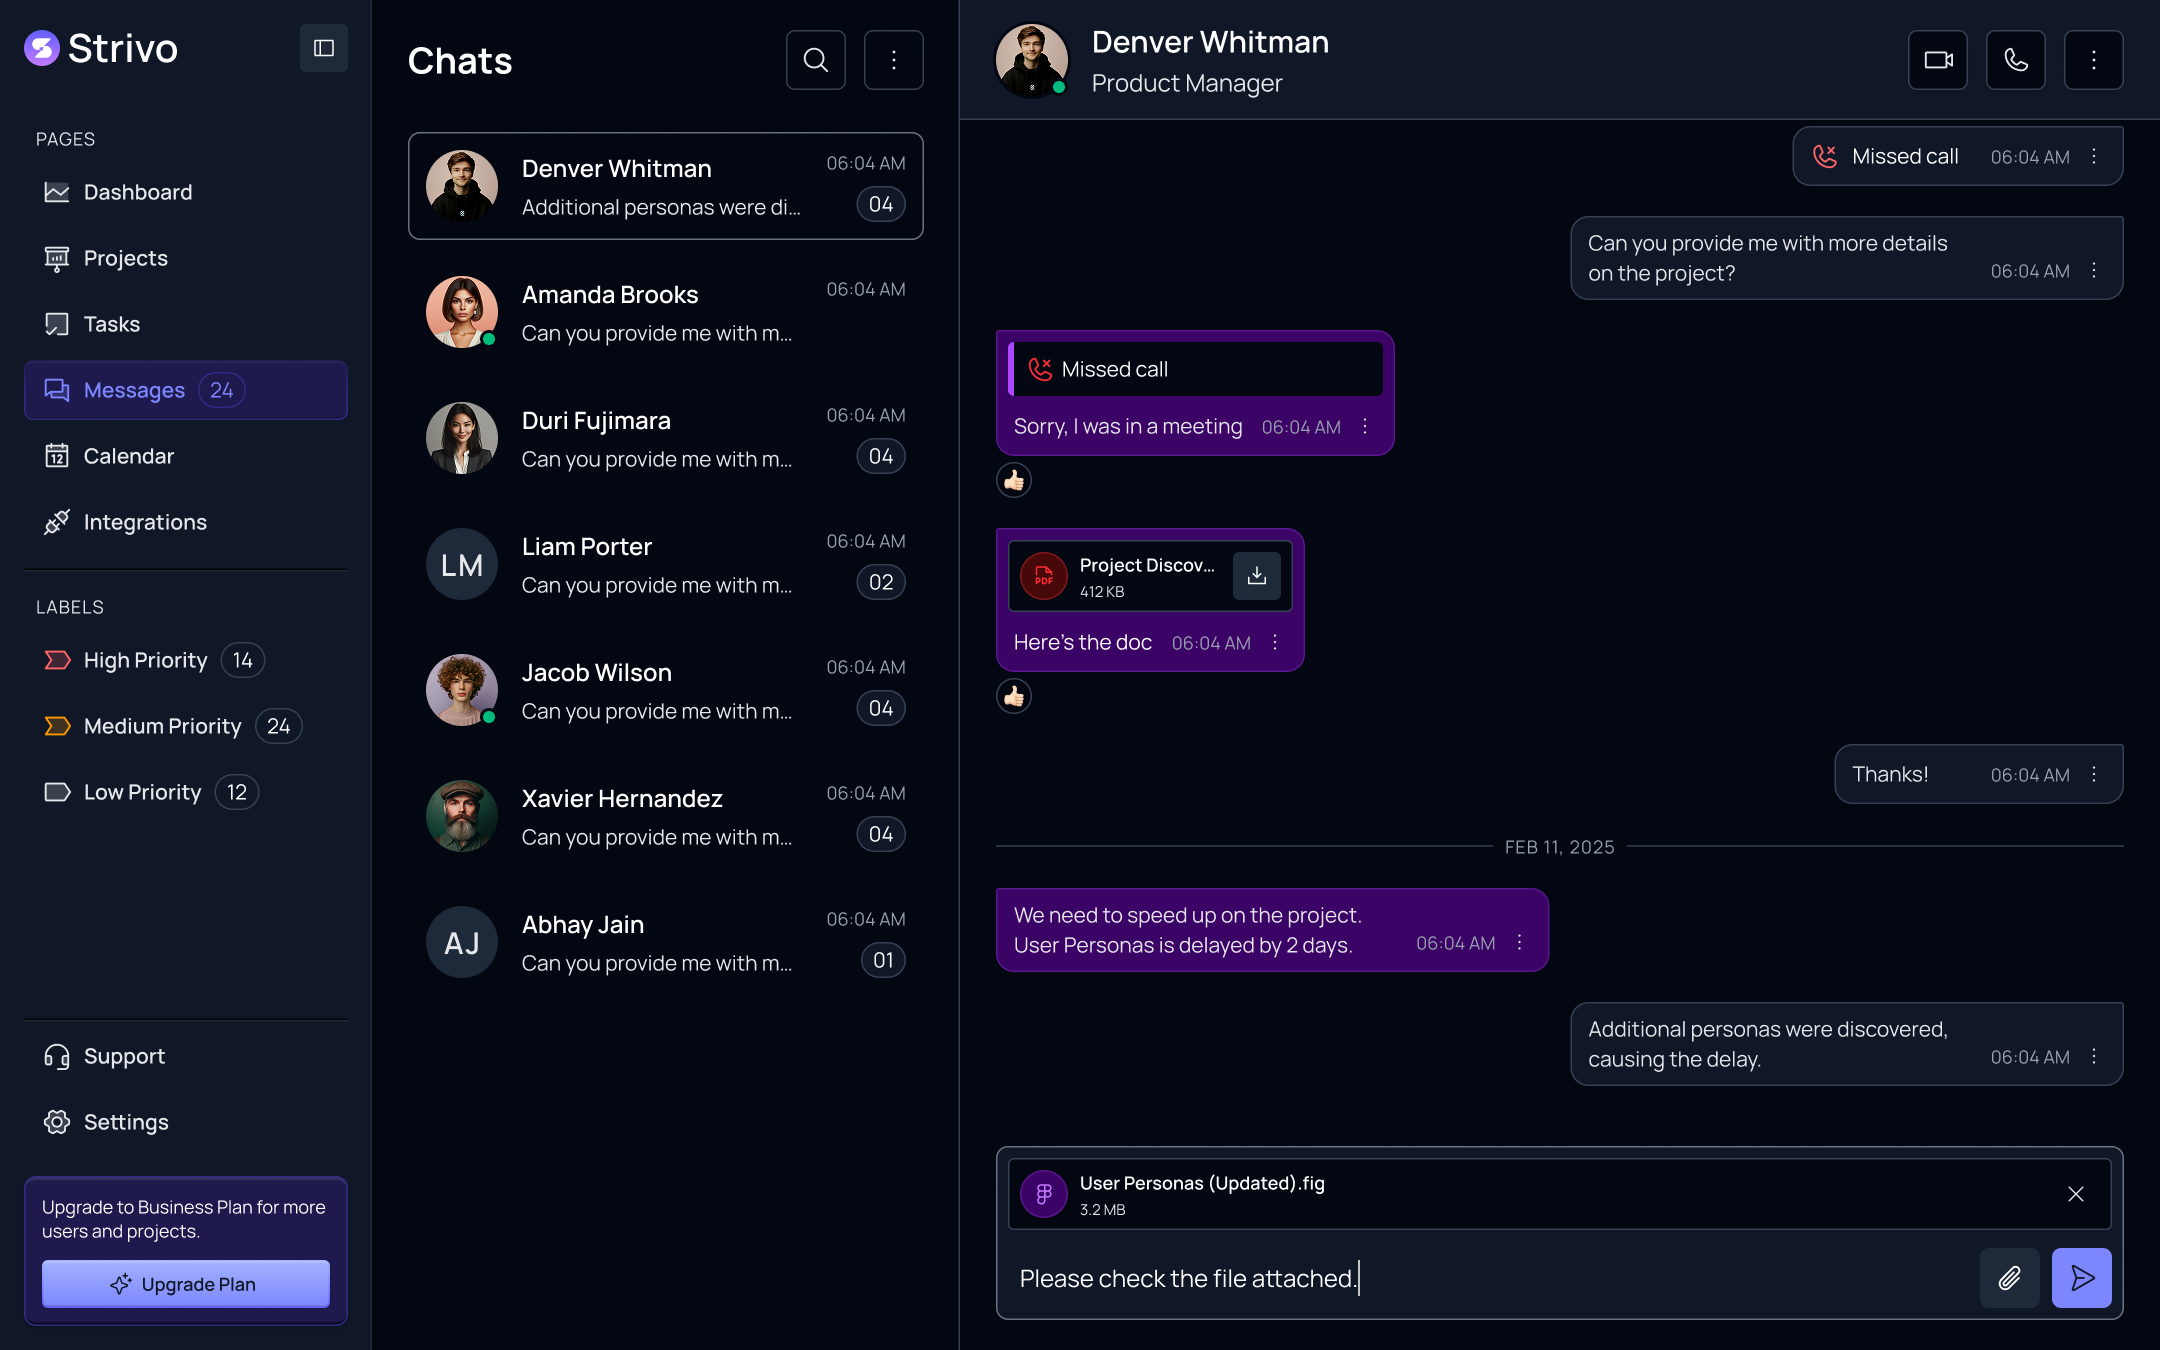Image resolution: width=2160 pixels, height=1350 pixels.
Task: Open Integrations from the sidebar
Action: 145,522
